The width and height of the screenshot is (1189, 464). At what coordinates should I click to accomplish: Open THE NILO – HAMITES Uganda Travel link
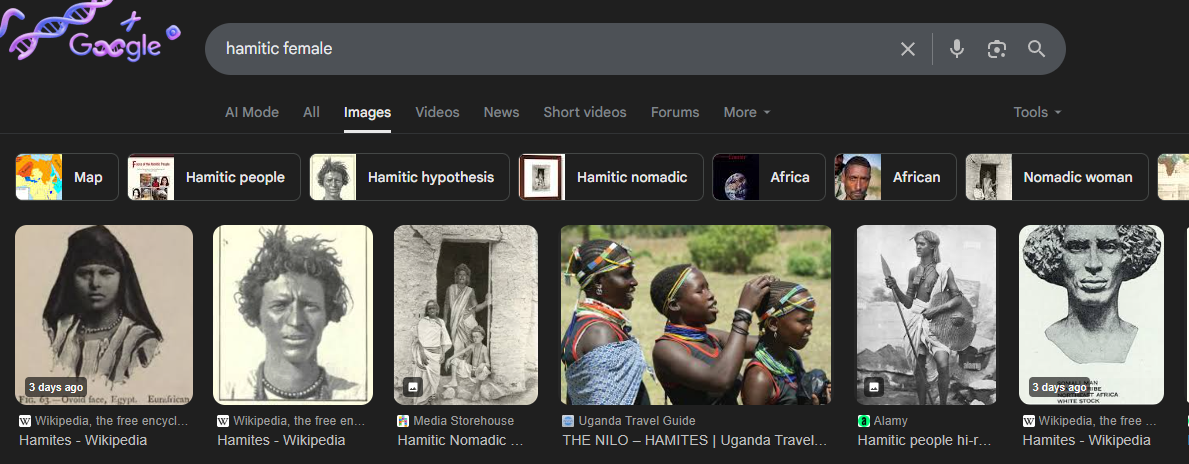[x=694, y=440]
